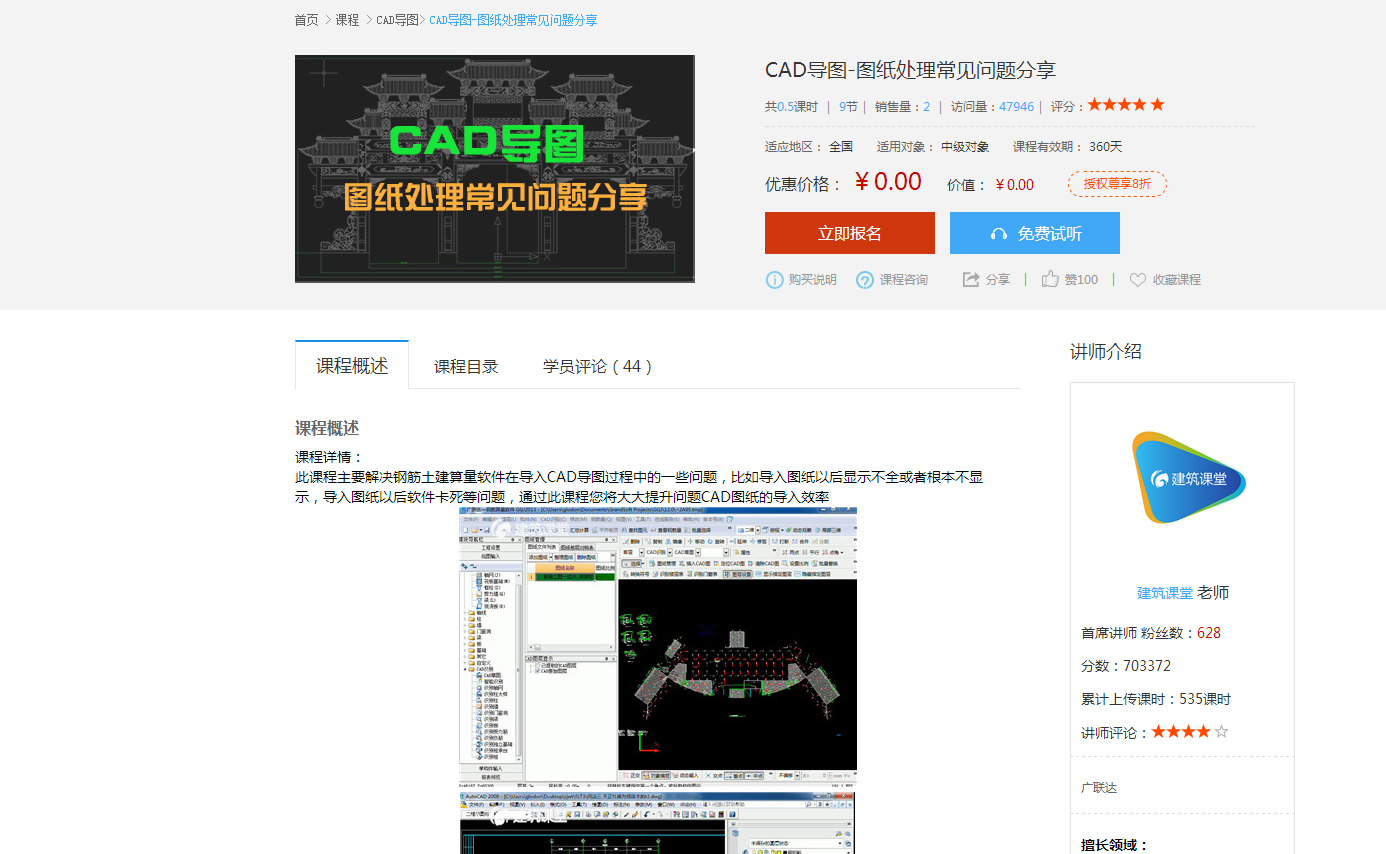Click the 访问量 count 47946
The height and width of the screenshot is (854, 1386).
tap(1016, 106)
